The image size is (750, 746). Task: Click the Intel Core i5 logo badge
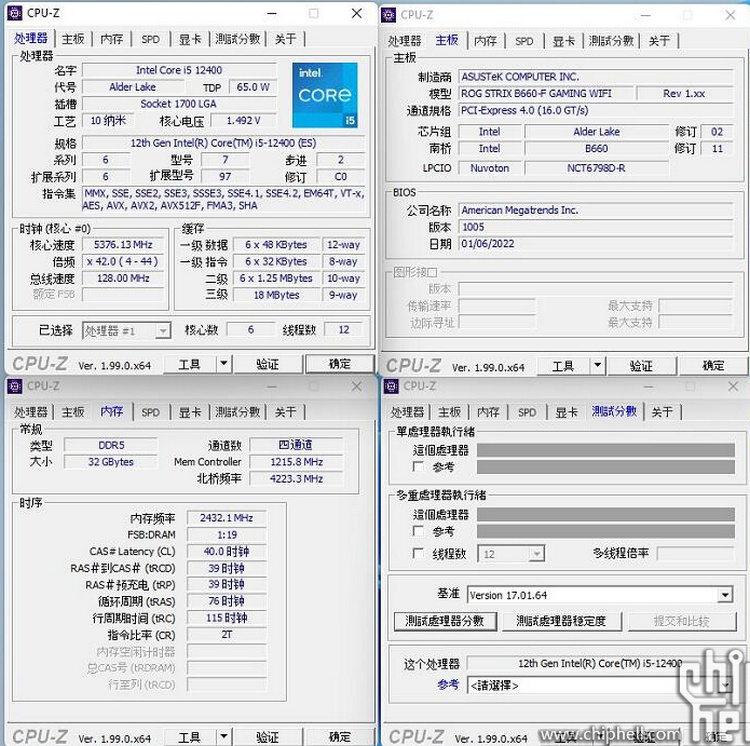click(x=325, y=95)
